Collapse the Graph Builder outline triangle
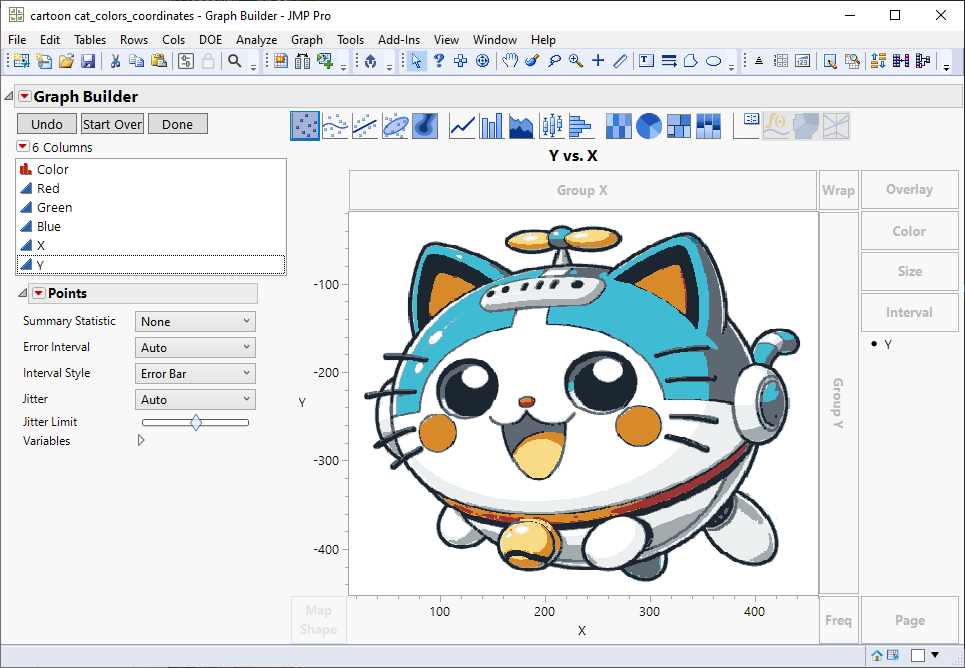This screenshot has width=965, height=668. [x=9, y=97]
